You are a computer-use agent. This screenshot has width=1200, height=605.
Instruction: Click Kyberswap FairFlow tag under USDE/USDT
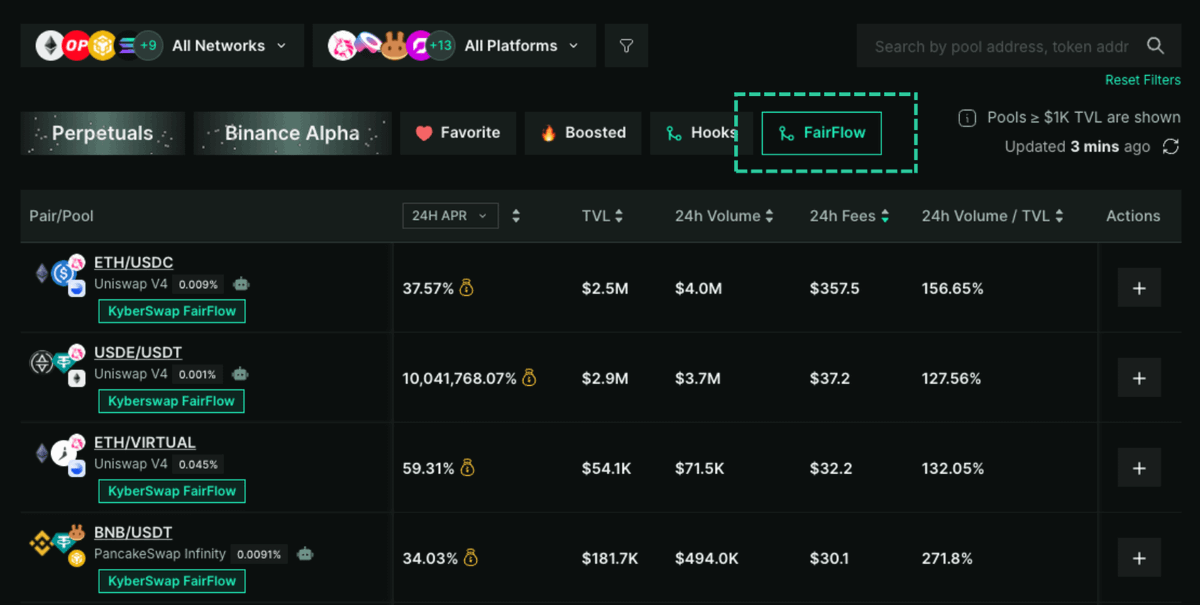point(171,401)
